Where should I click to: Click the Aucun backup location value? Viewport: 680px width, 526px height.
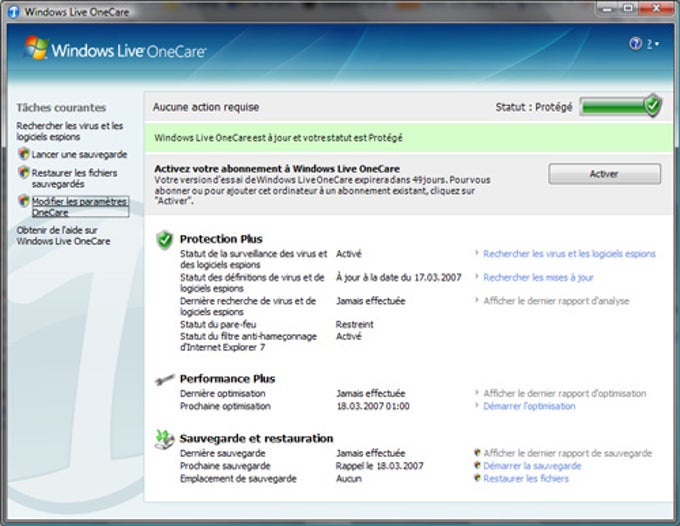pos(349,479)
